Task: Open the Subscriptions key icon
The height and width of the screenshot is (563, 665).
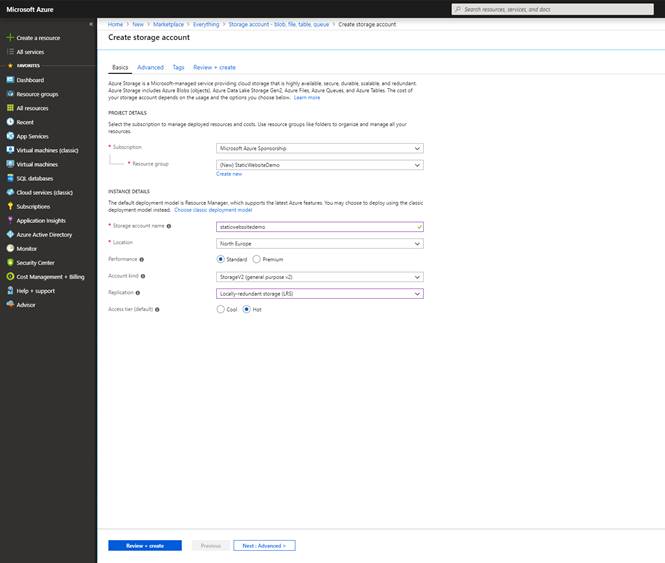Action: 10,206
